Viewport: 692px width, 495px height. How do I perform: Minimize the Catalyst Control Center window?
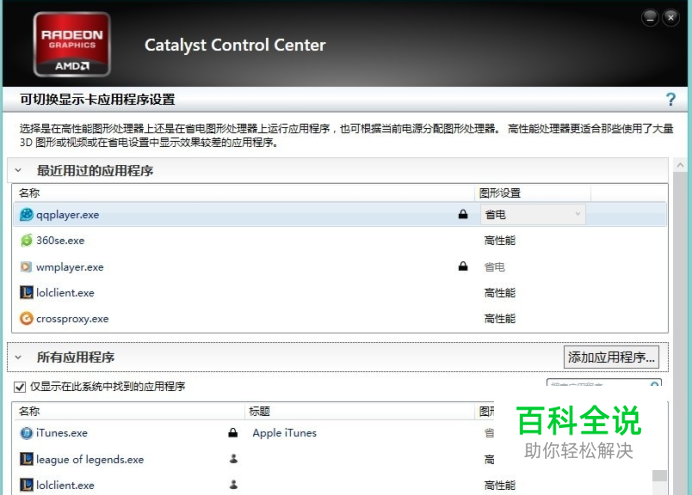(x=650, y=18)
